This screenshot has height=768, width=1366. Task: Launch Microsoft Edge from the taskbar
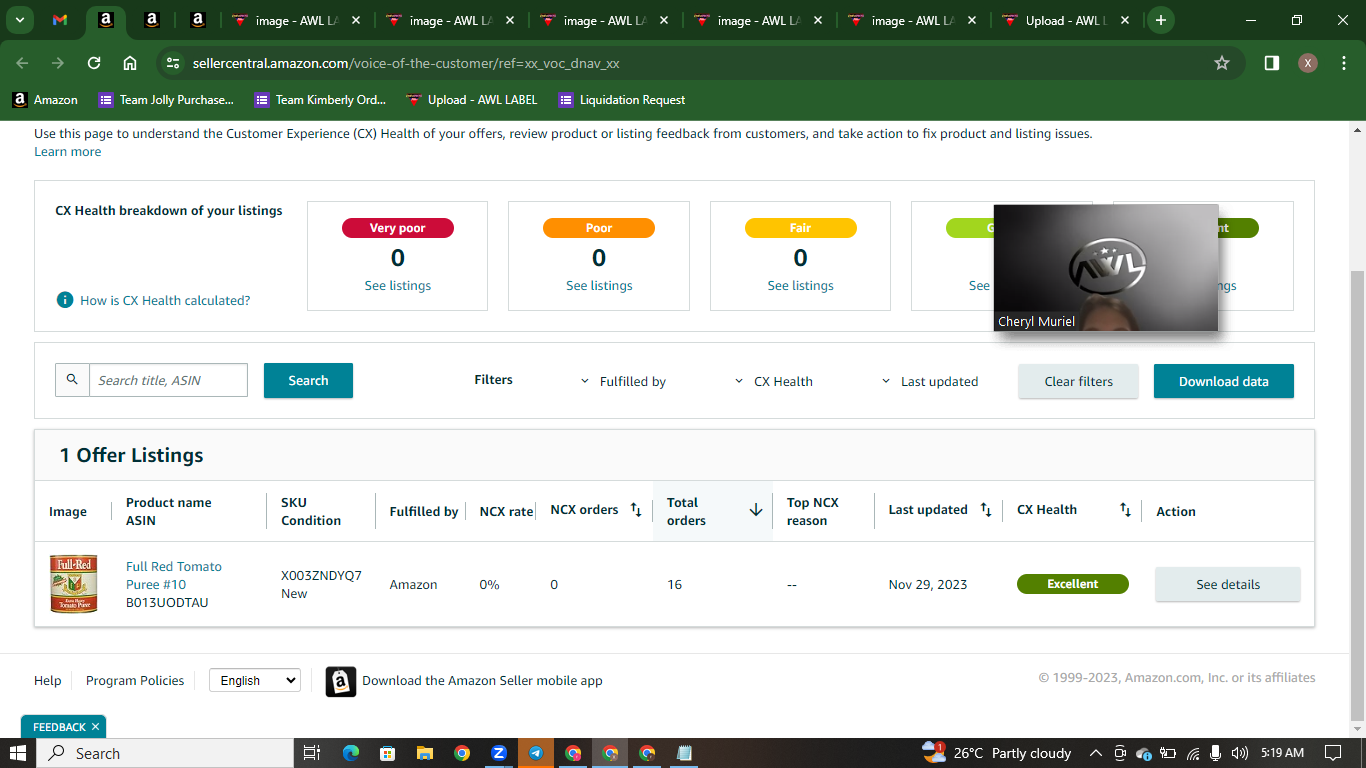pos(350,753)
